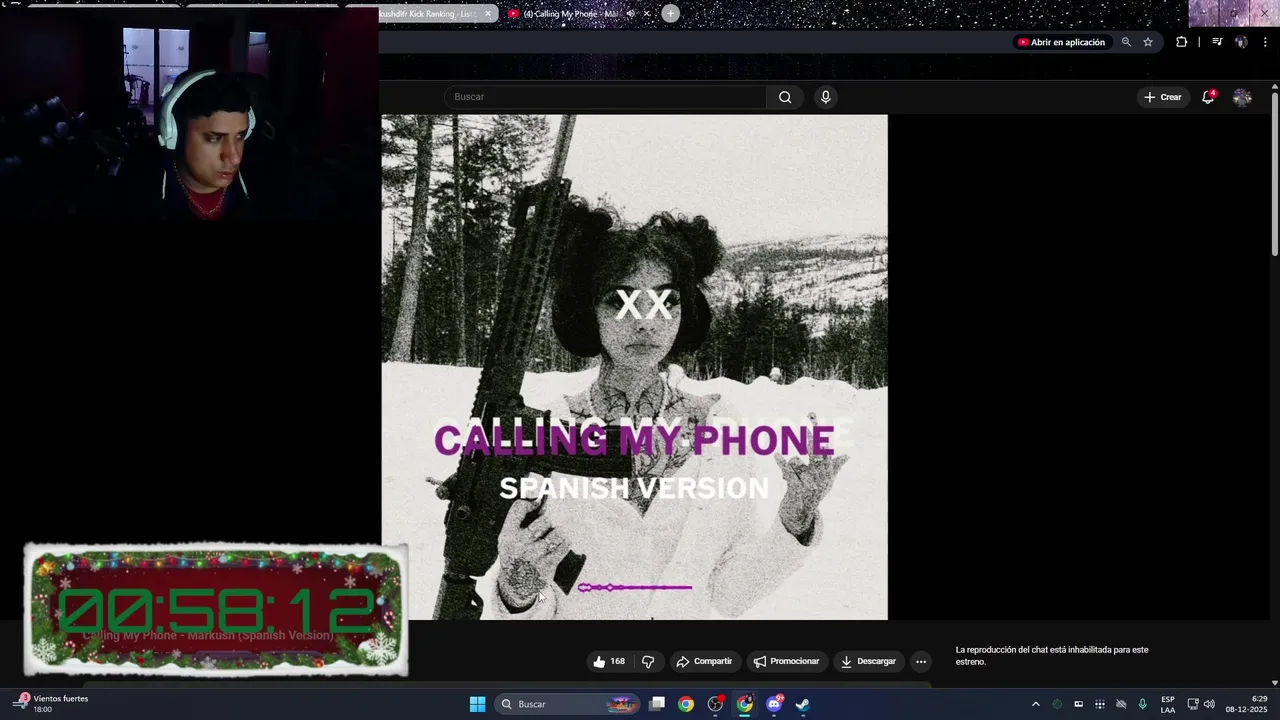The height and width of the screenshot is (720, 1280).
Task: Open Task View on the taskbar
Action: (x=657, y=704)
